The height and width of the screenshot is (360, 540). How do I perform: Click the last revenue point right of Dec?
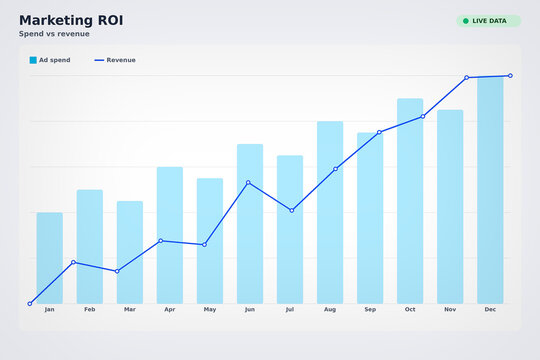(510, 75)
